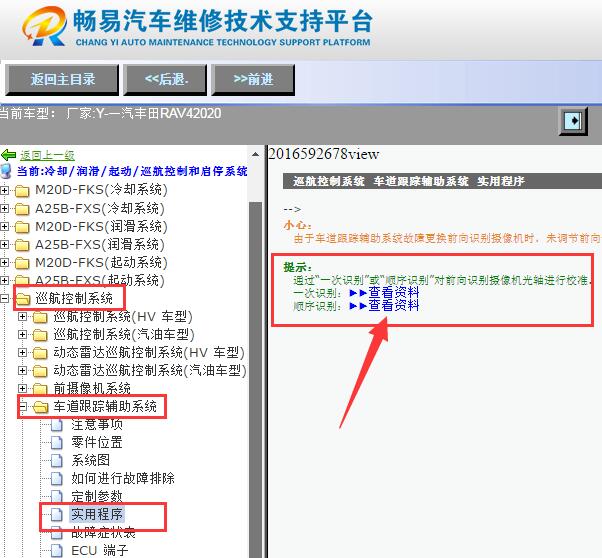The width and height of the screenshot is (602, 558).
Task: Open the 故障症状表 page
Action: [x=104, y=533]
